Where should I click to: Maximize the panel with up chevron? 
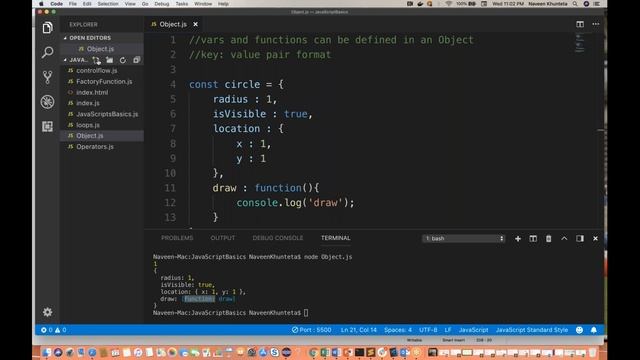click(564, 238)
